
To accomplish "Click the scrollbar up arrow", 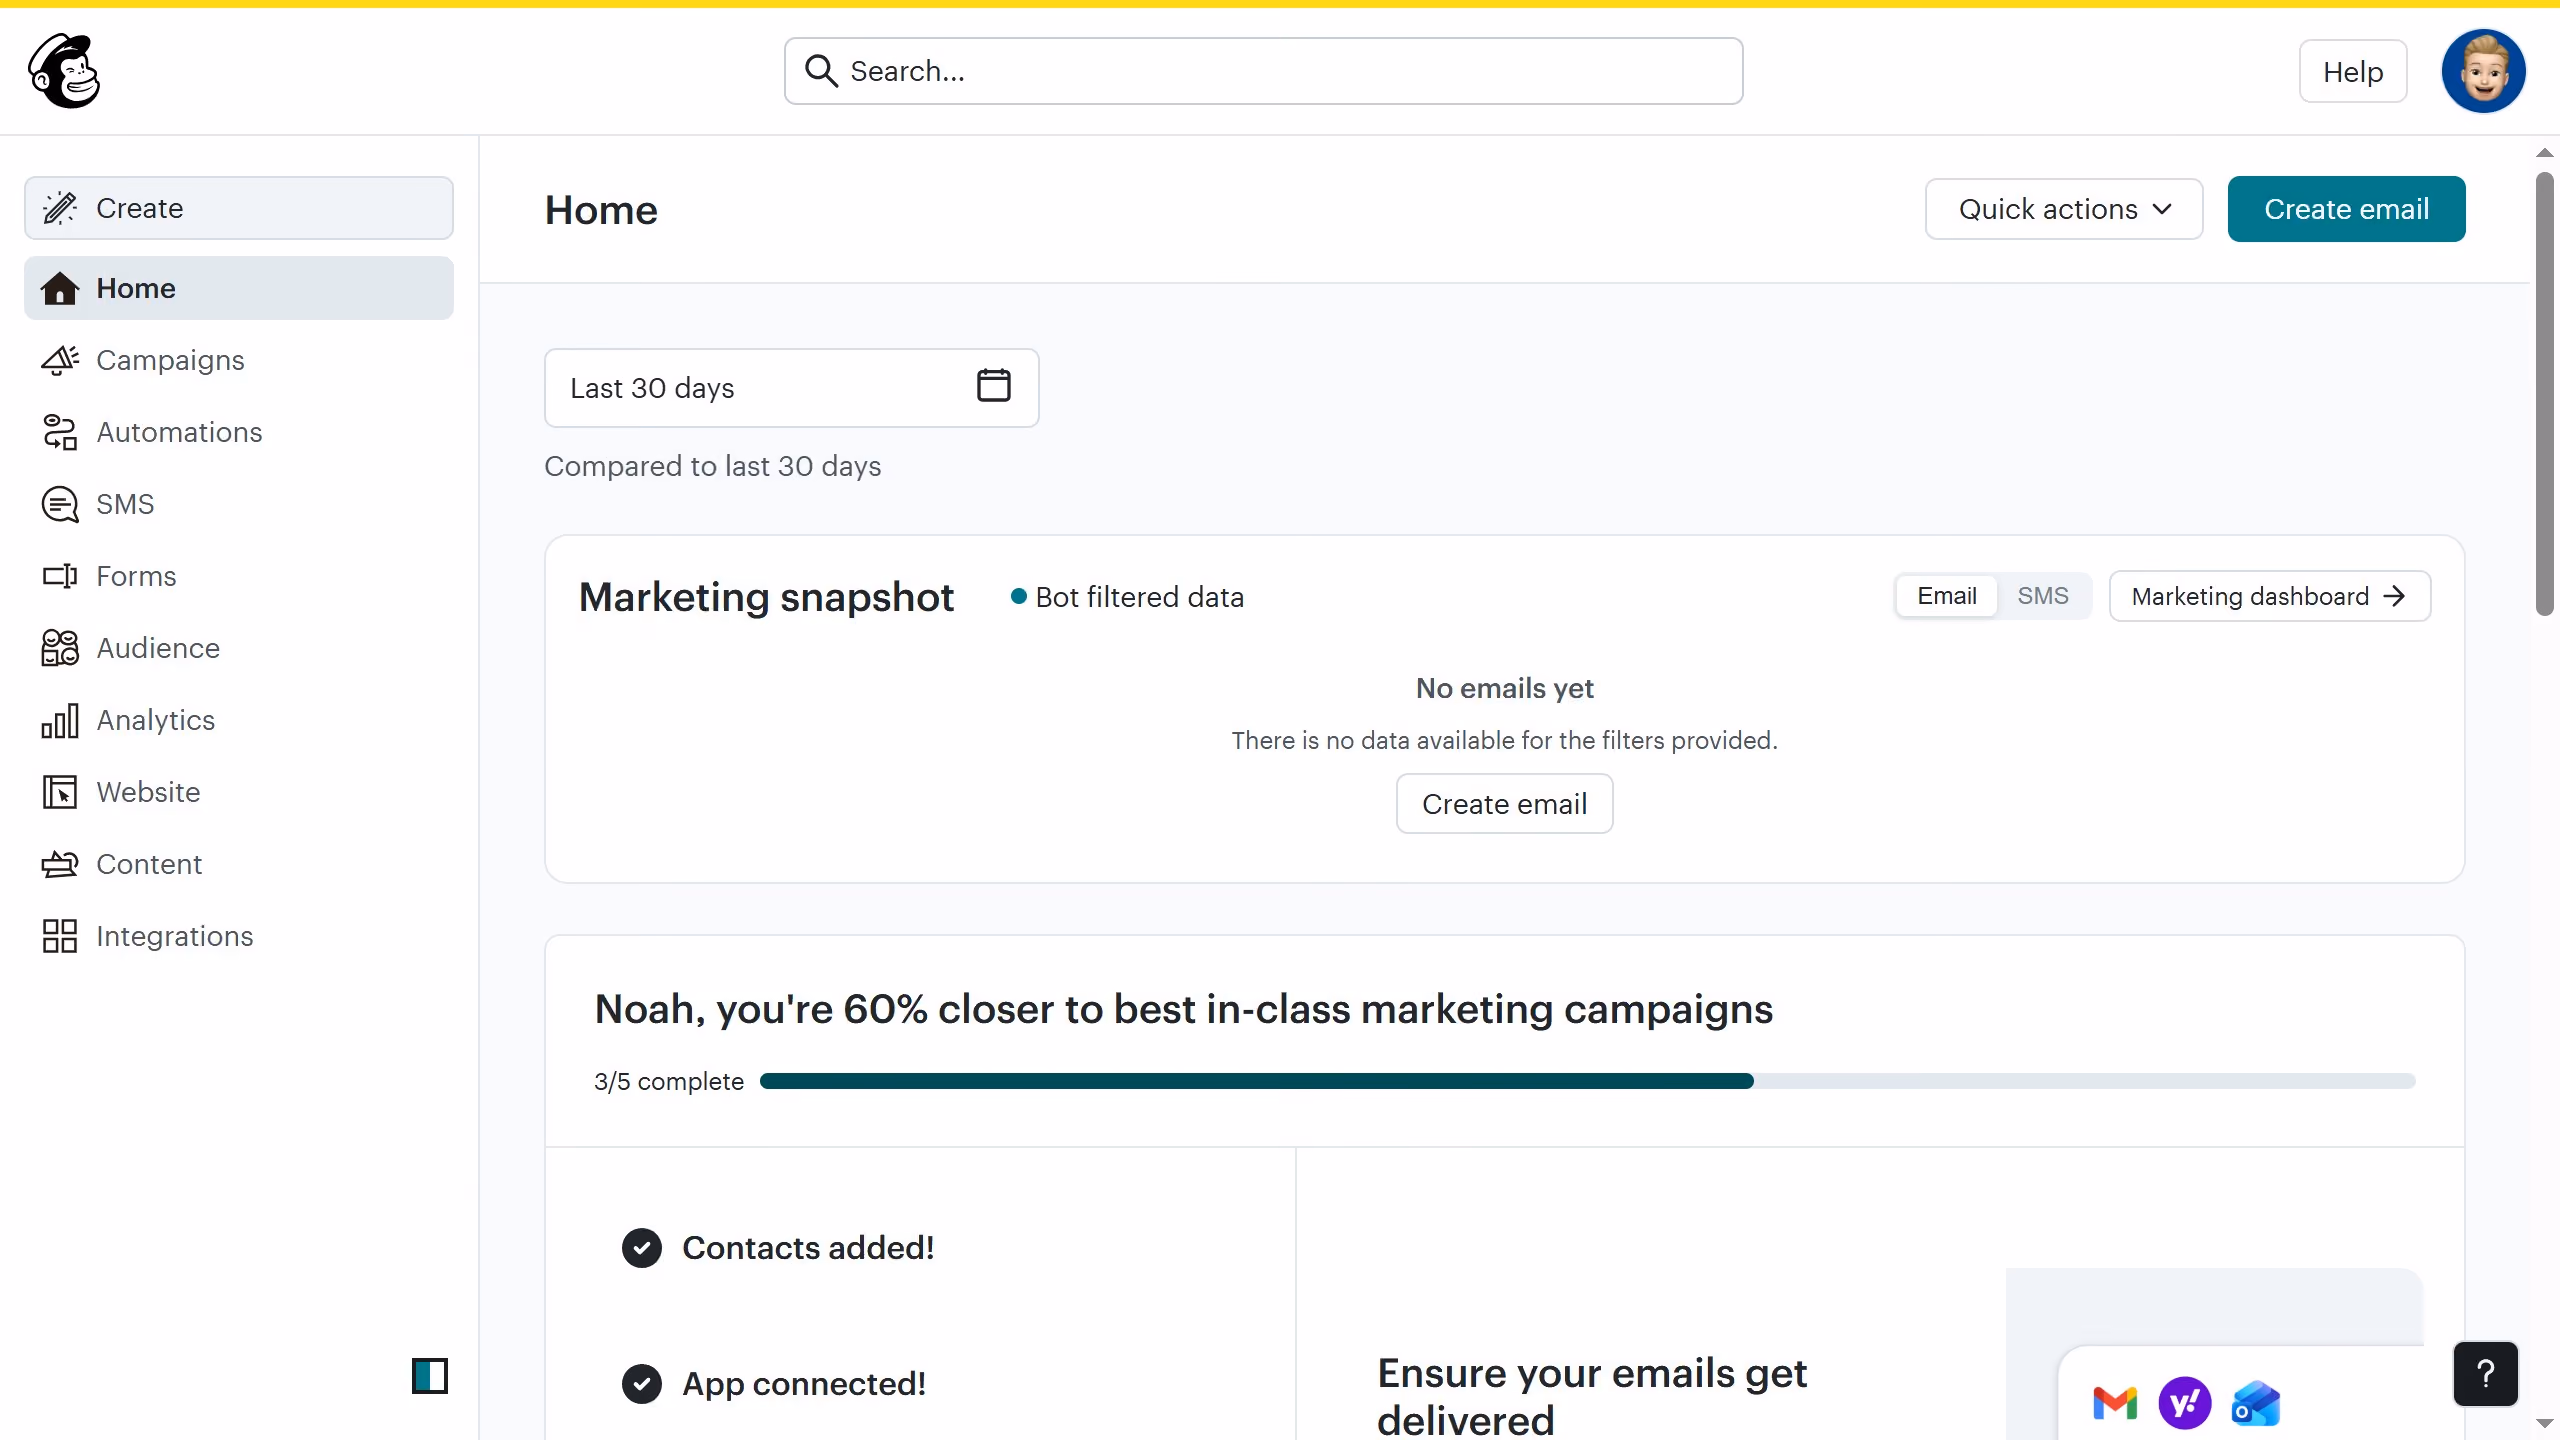I will click(2544, 153).
